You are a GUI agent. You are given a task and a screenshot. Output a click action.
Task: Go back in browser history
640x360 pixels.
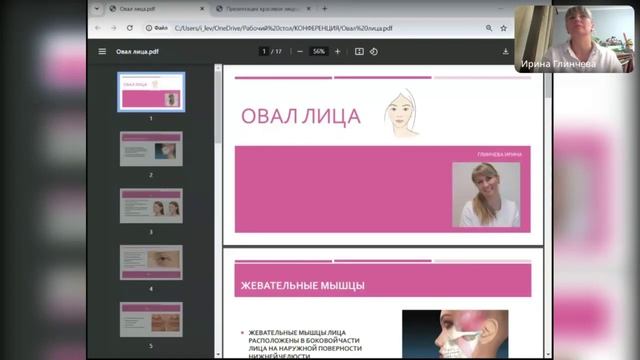click(x=98, y=28)
